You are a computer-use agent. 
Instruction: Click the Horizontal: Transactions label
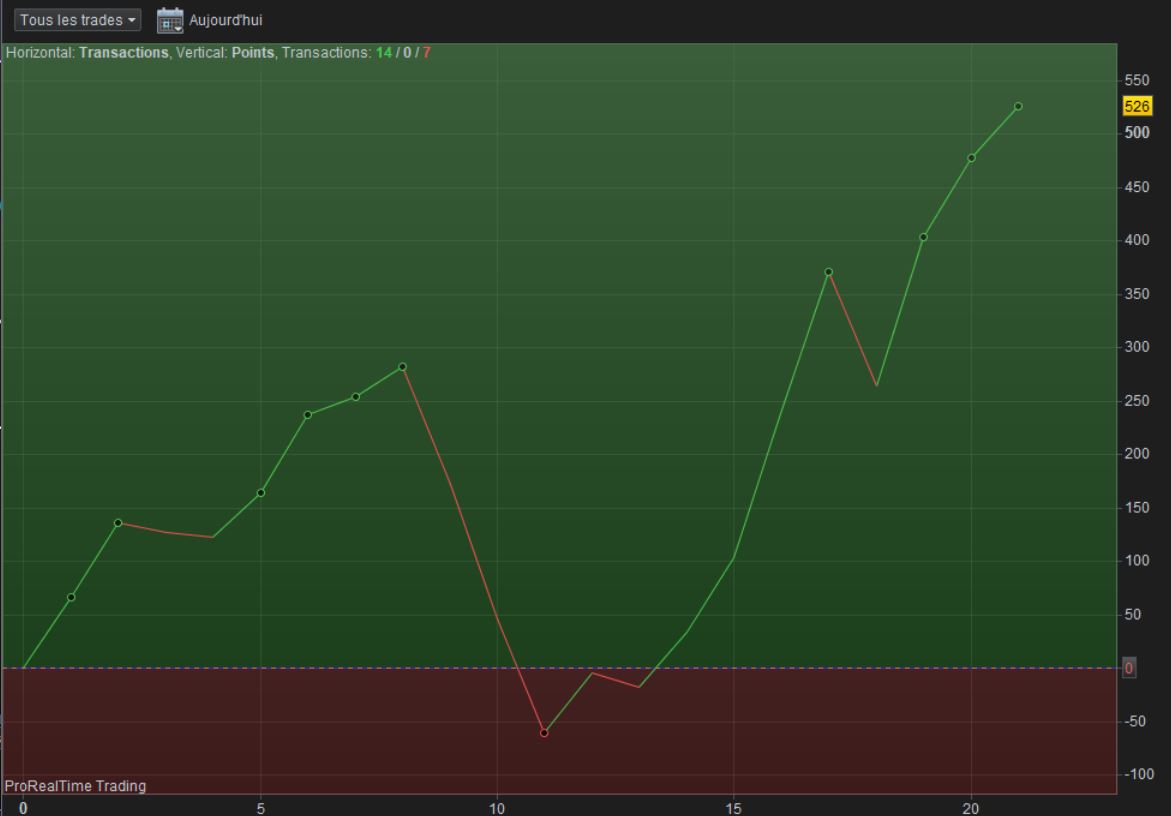pos(87,53)
